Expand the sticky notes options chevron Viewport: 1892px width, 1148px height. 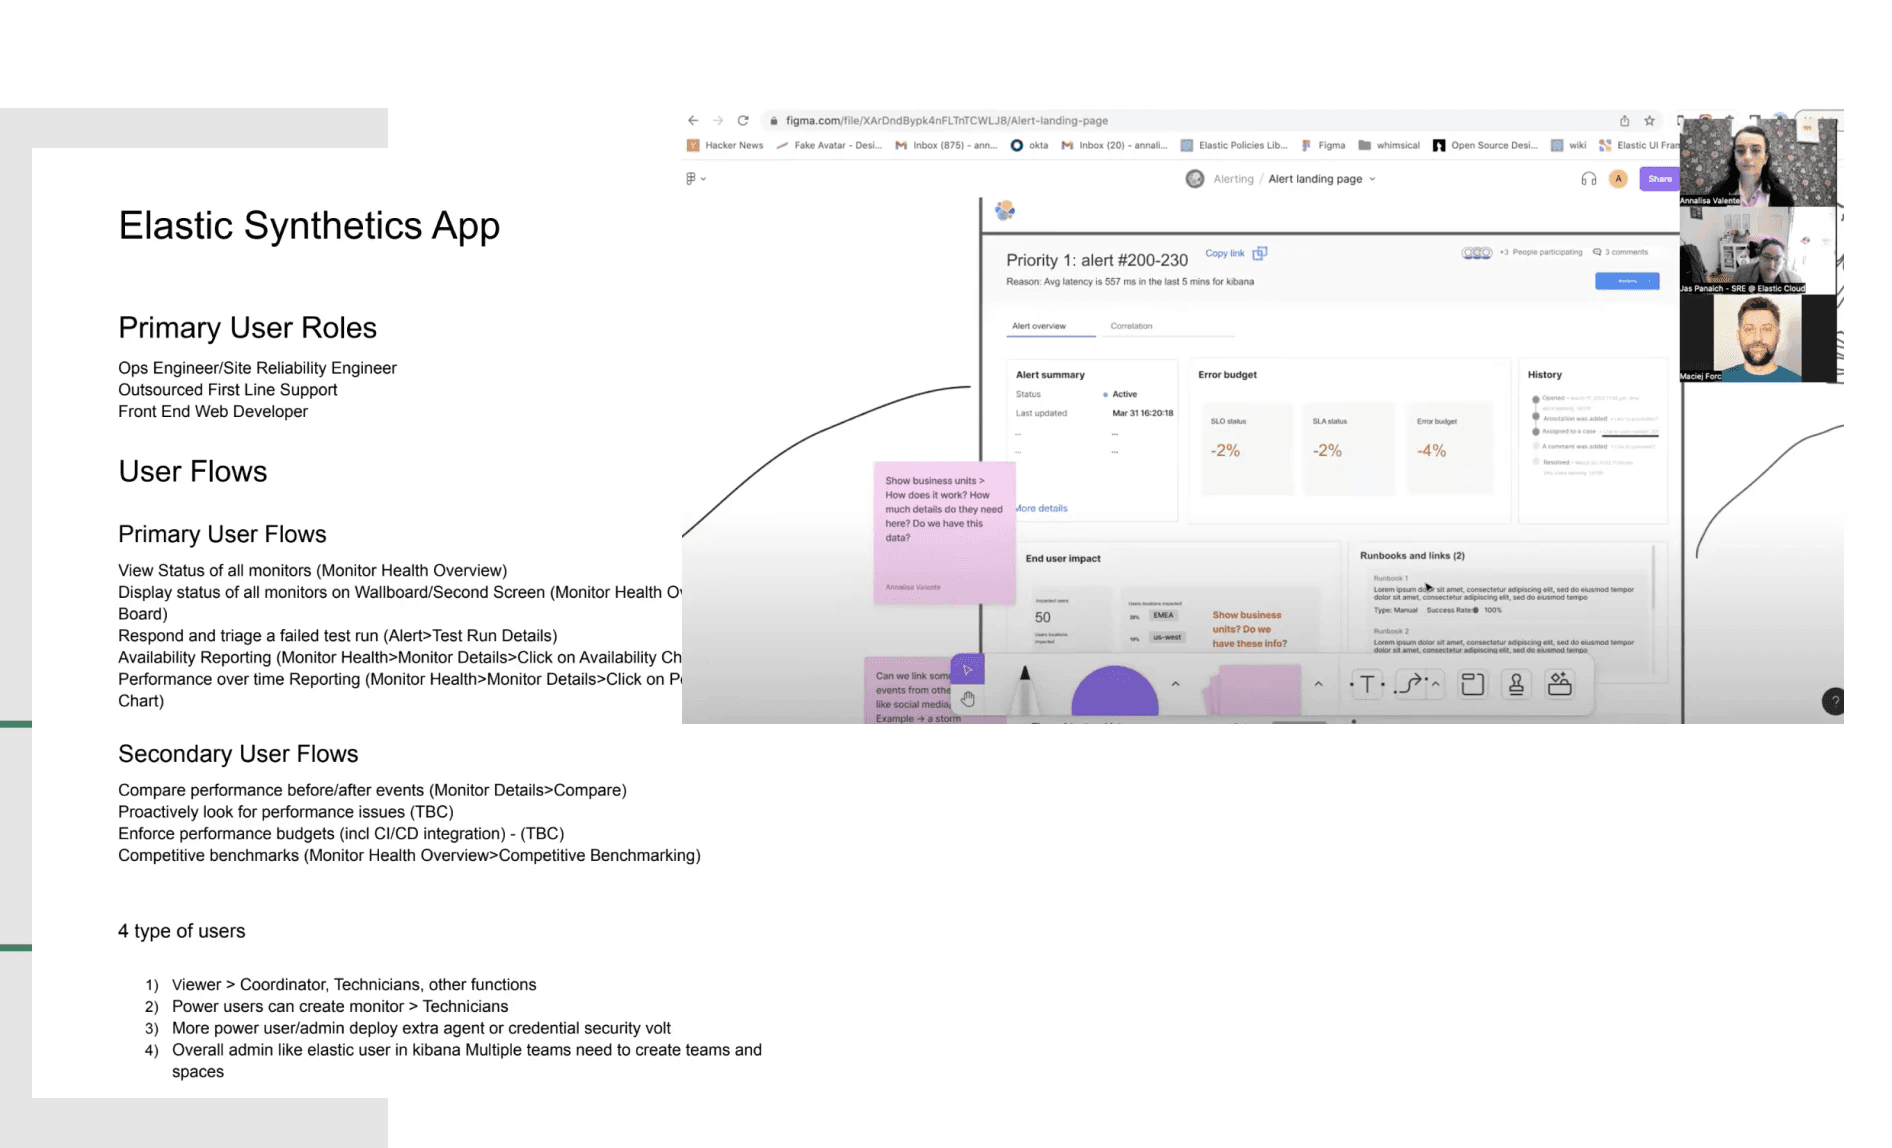(x=1318, y=684)
